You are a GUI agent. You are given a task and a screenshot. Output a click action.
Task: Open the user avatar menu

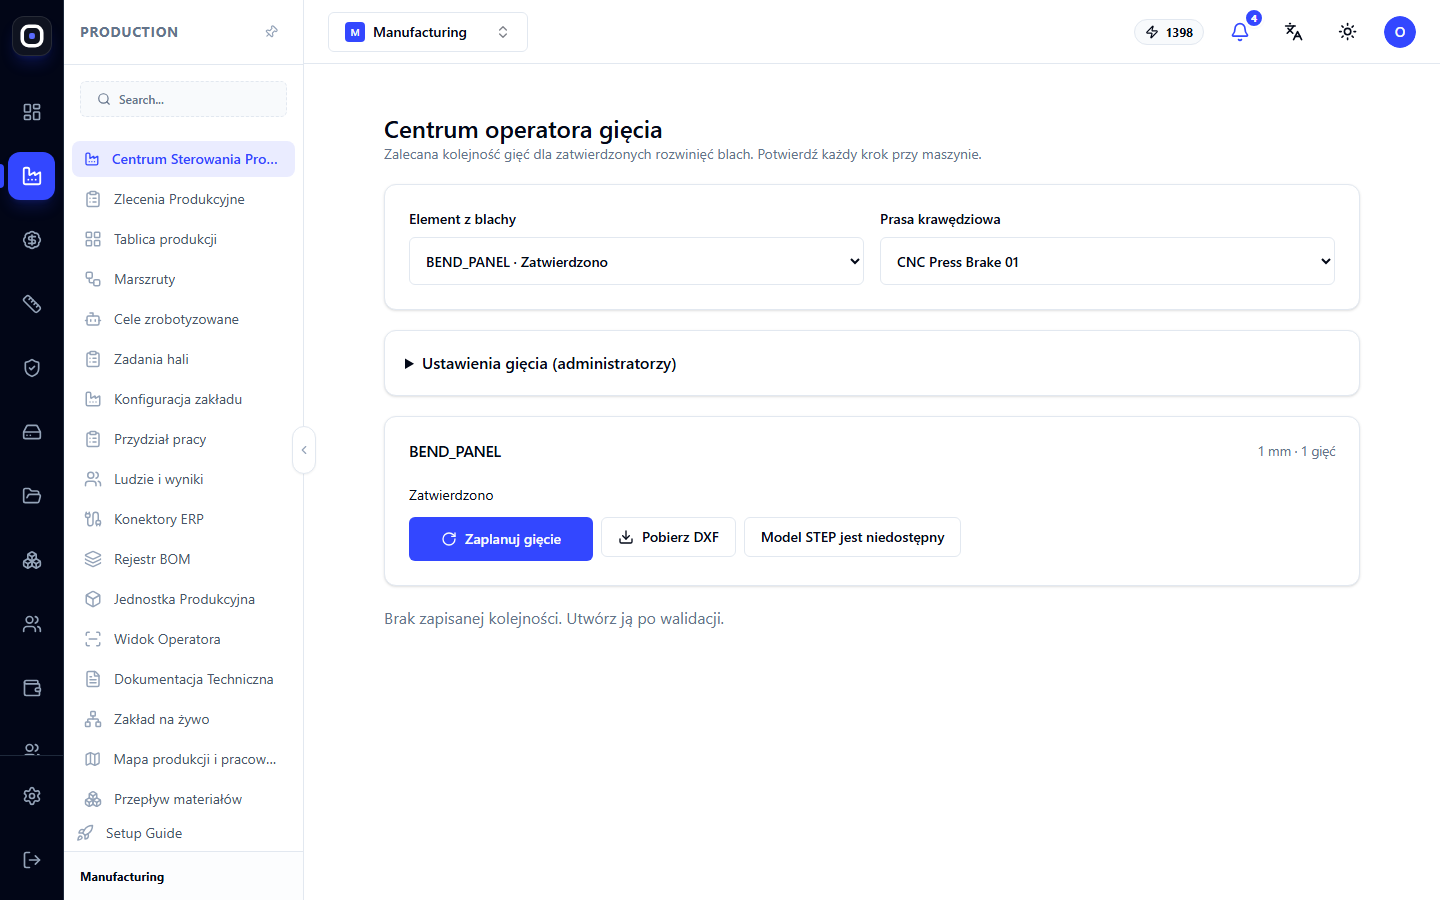pos(1400,32)
